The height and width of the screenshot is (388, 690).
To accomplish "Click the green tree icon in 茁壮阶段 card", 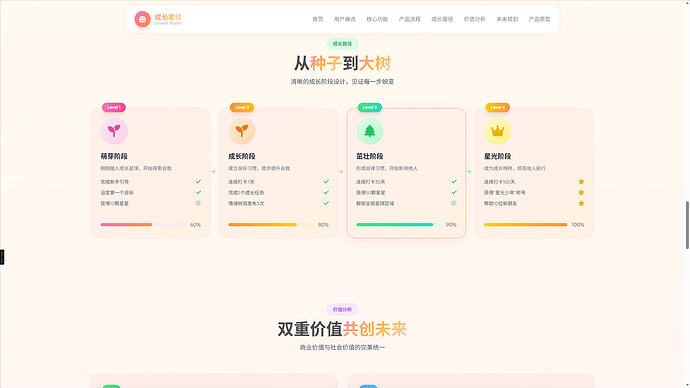I will 370,131.
